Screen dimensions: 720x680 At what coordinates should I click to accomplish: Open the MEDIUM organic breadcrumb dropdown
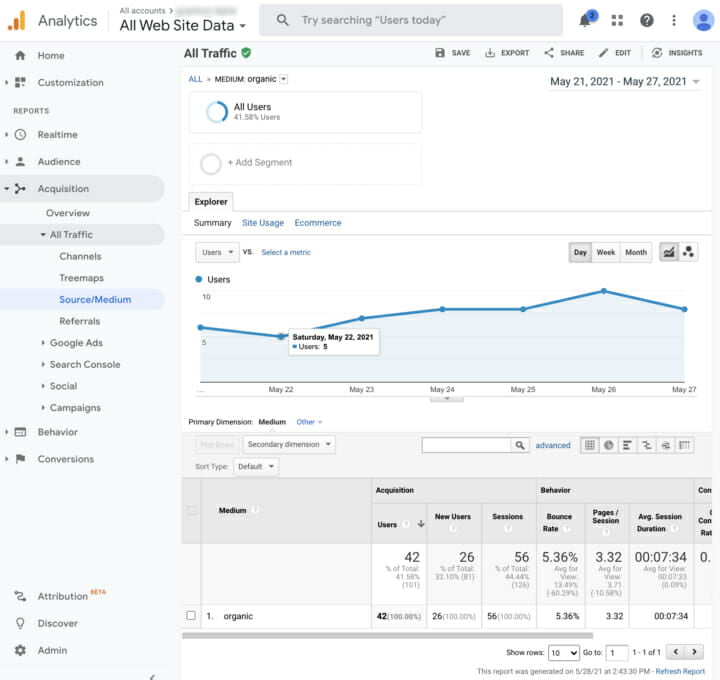(284, 79)
